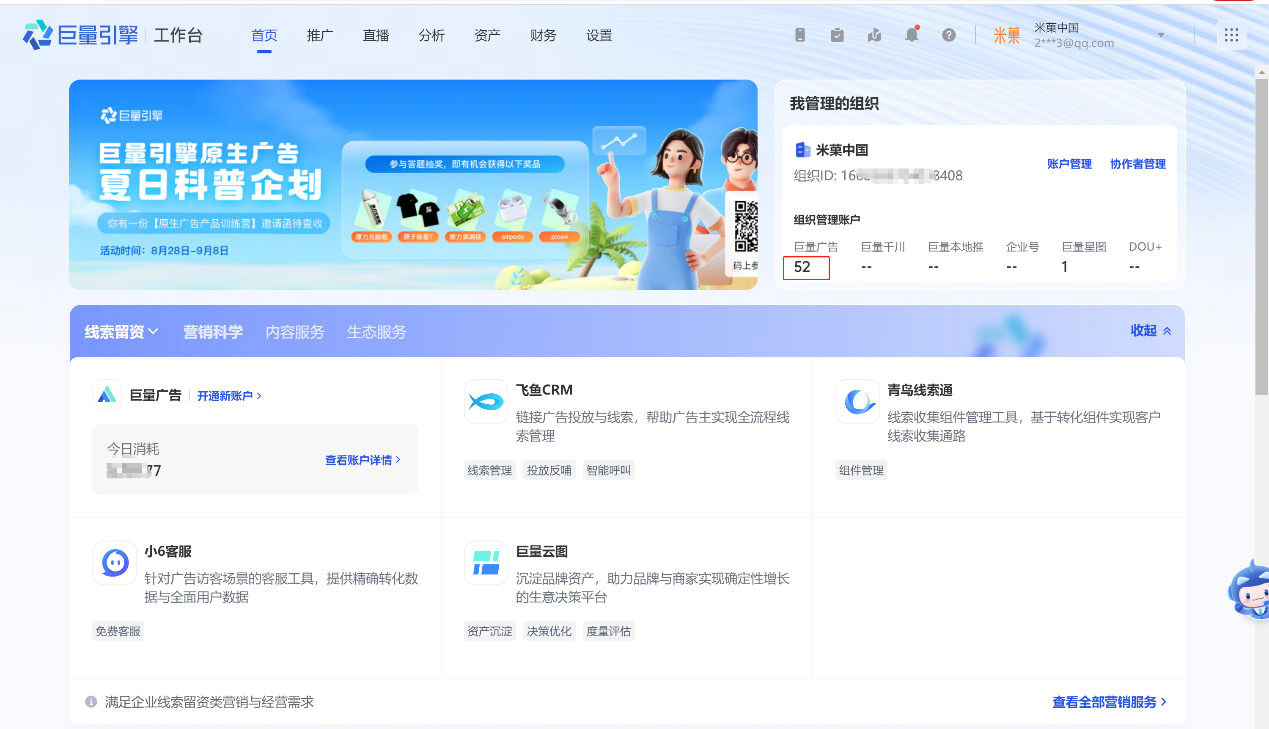Viewport: 1269px width, 729px height.
Task: Click the 米莱中国 organization name
Action: click(x=842, y=150)
